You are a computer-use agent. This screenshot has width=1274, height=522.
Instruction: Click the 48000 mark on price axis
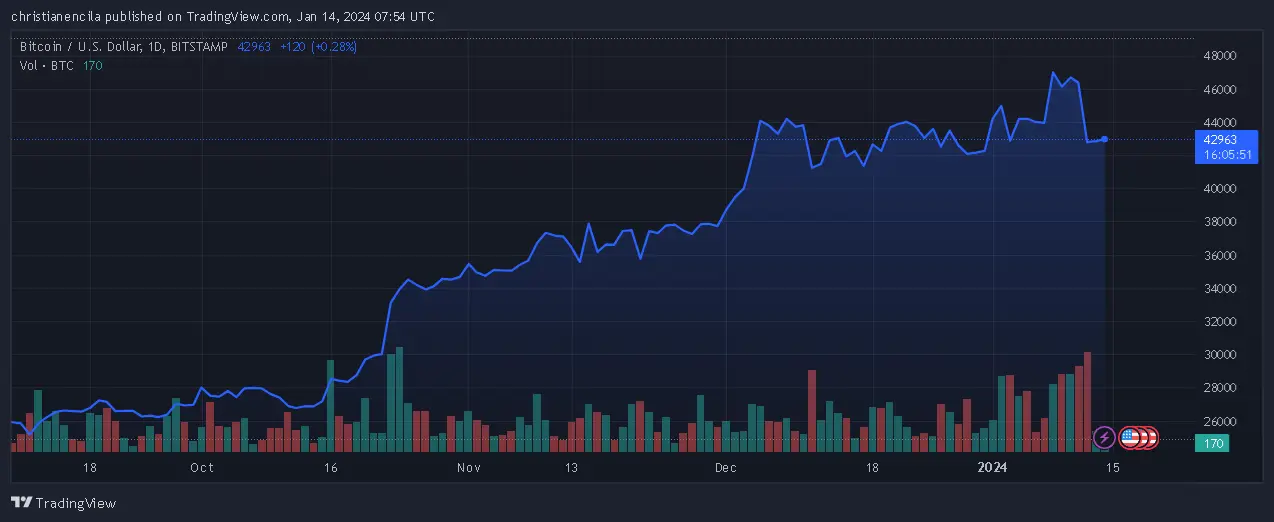(x=1222, y=56)
